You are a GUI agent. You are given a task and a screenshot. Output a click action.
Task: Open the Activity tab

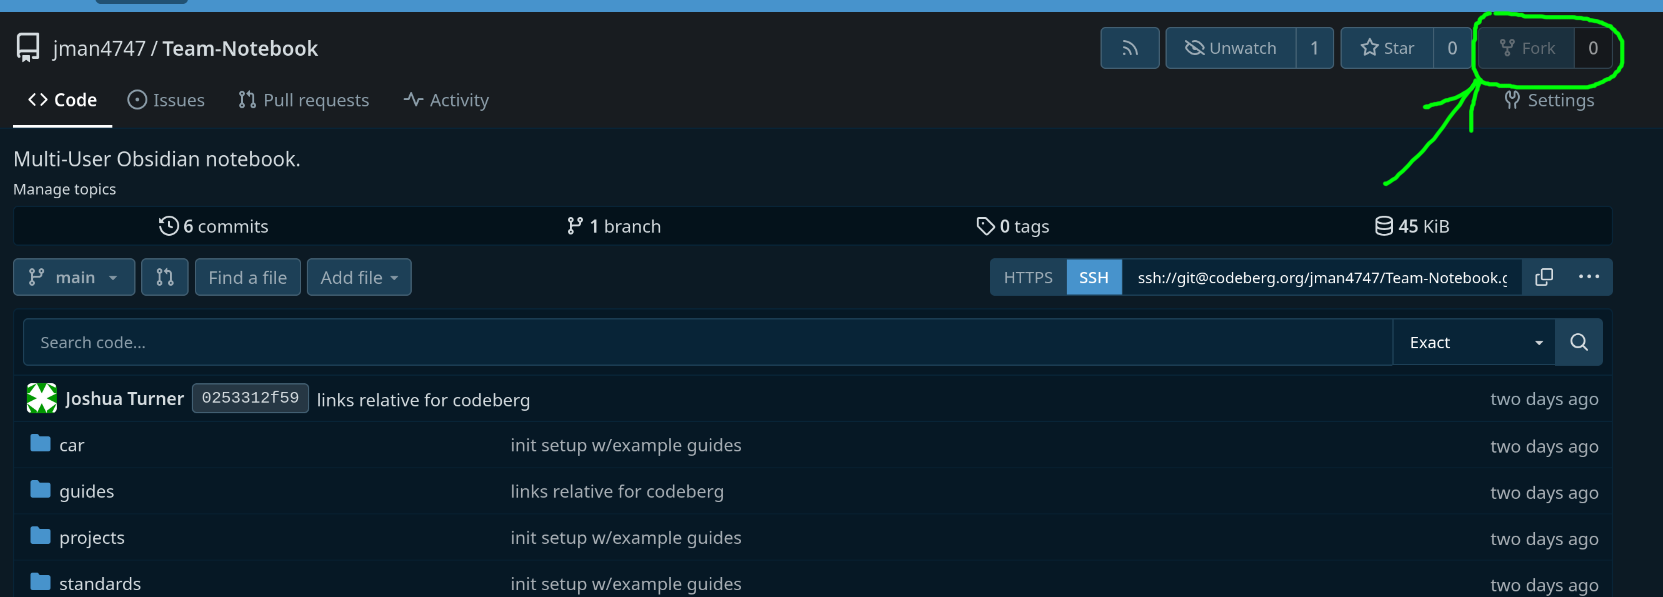[x=446, y=100]
